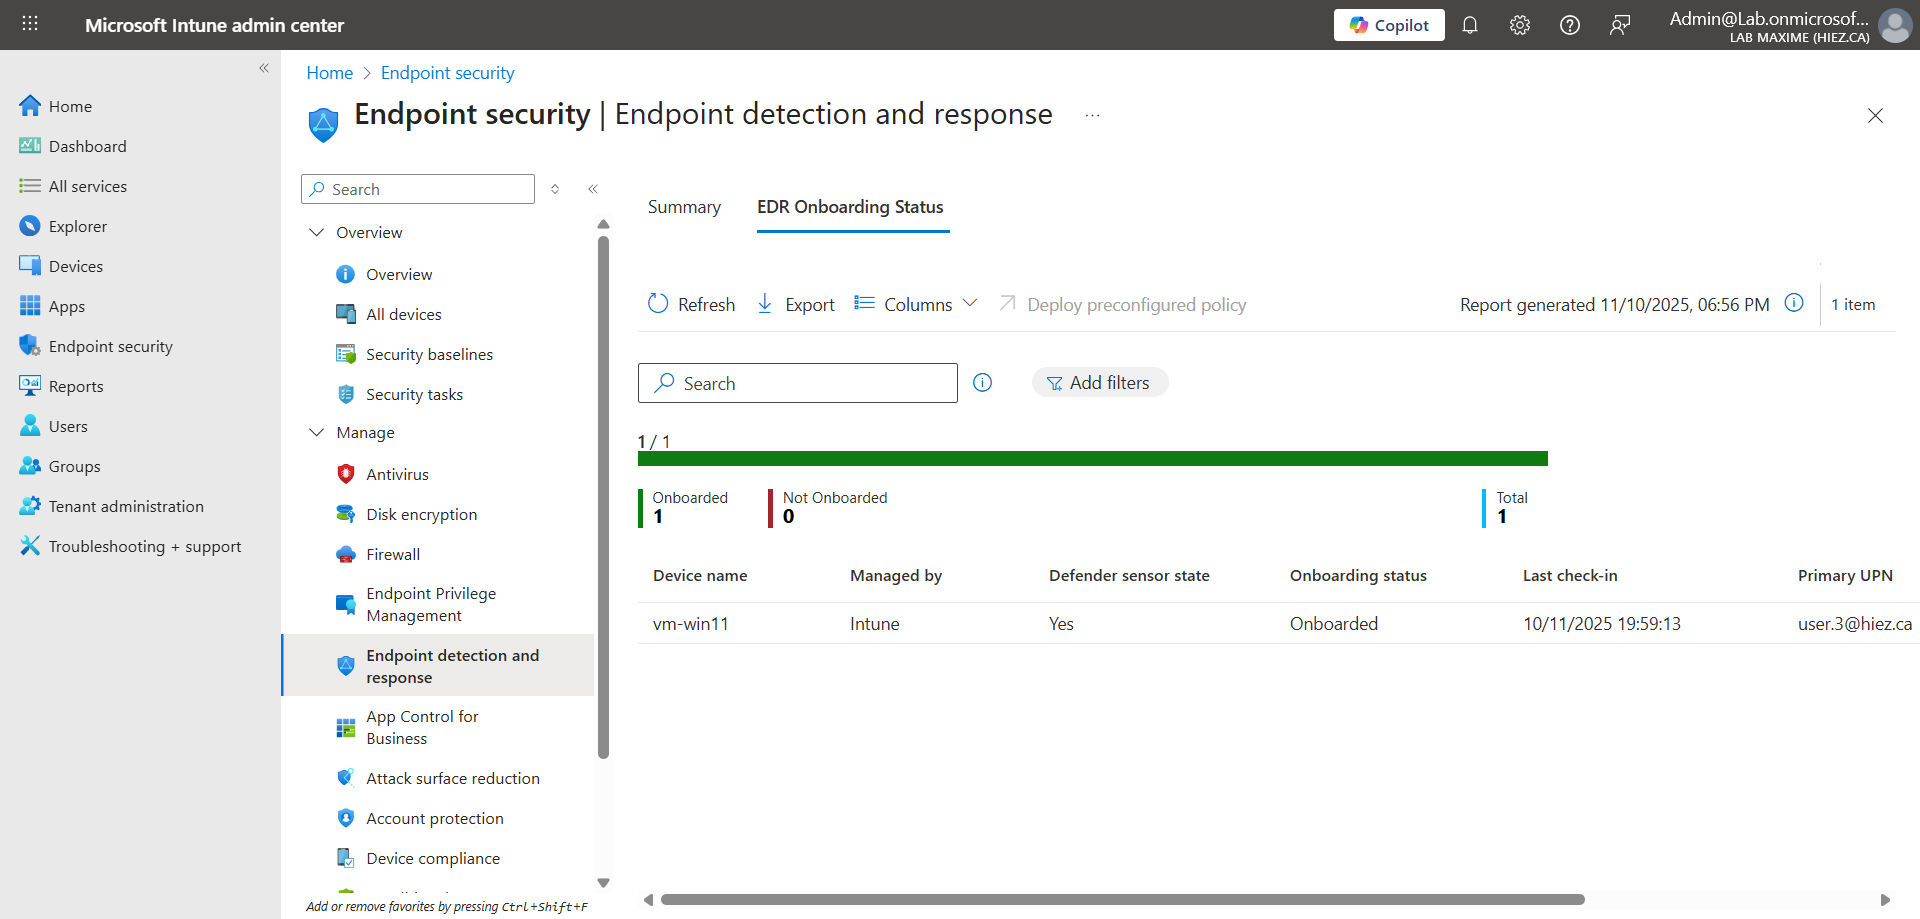Click the Refresh button in the toolbar
The height and width of the screenshot is (919, 1920).
(691, 304)
